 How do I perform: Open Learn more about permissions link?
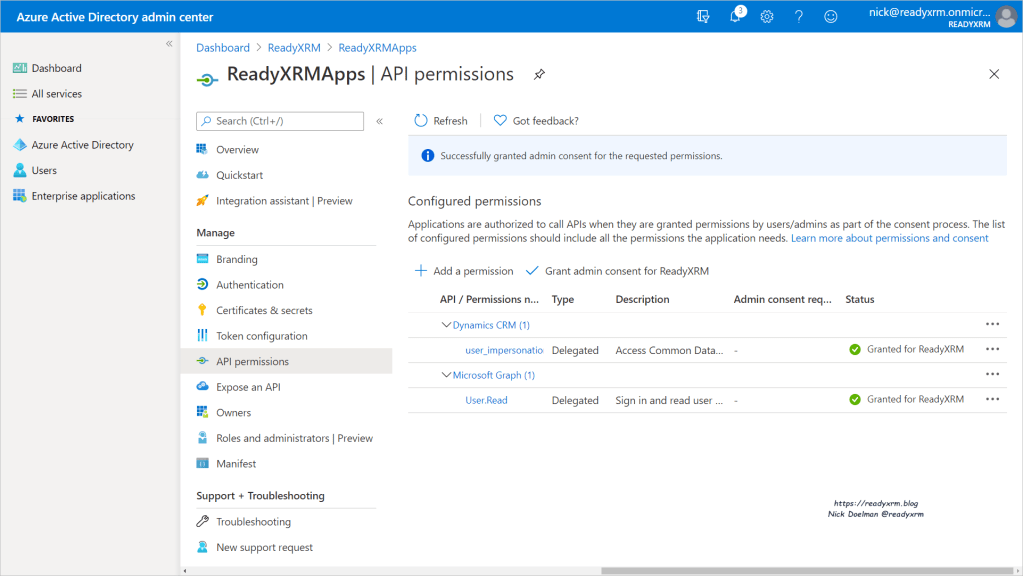click(x=889, y=238)
